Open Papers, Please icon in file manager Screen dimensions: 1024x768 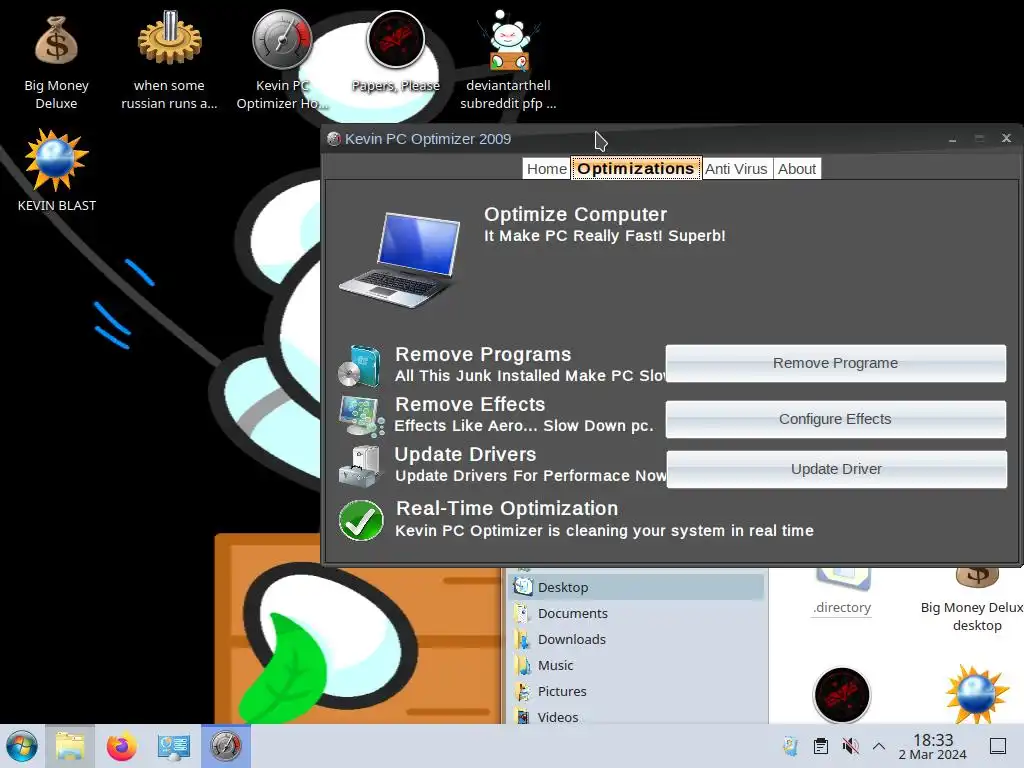842,695
